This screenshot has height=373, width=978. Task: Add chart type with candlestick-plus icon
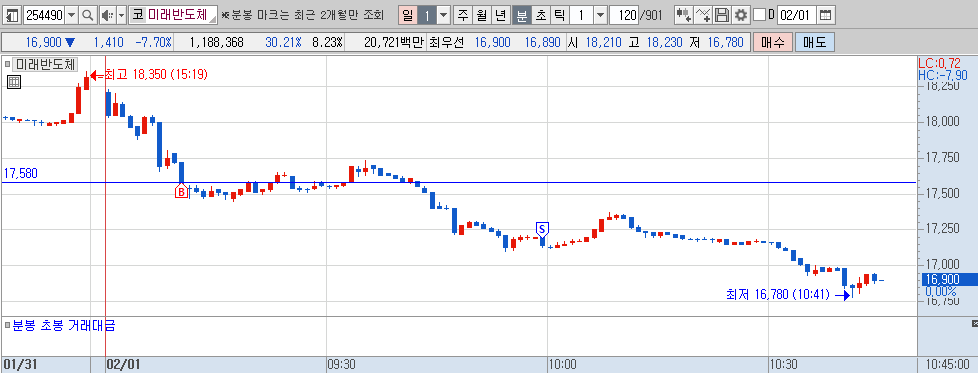point(683,14)
